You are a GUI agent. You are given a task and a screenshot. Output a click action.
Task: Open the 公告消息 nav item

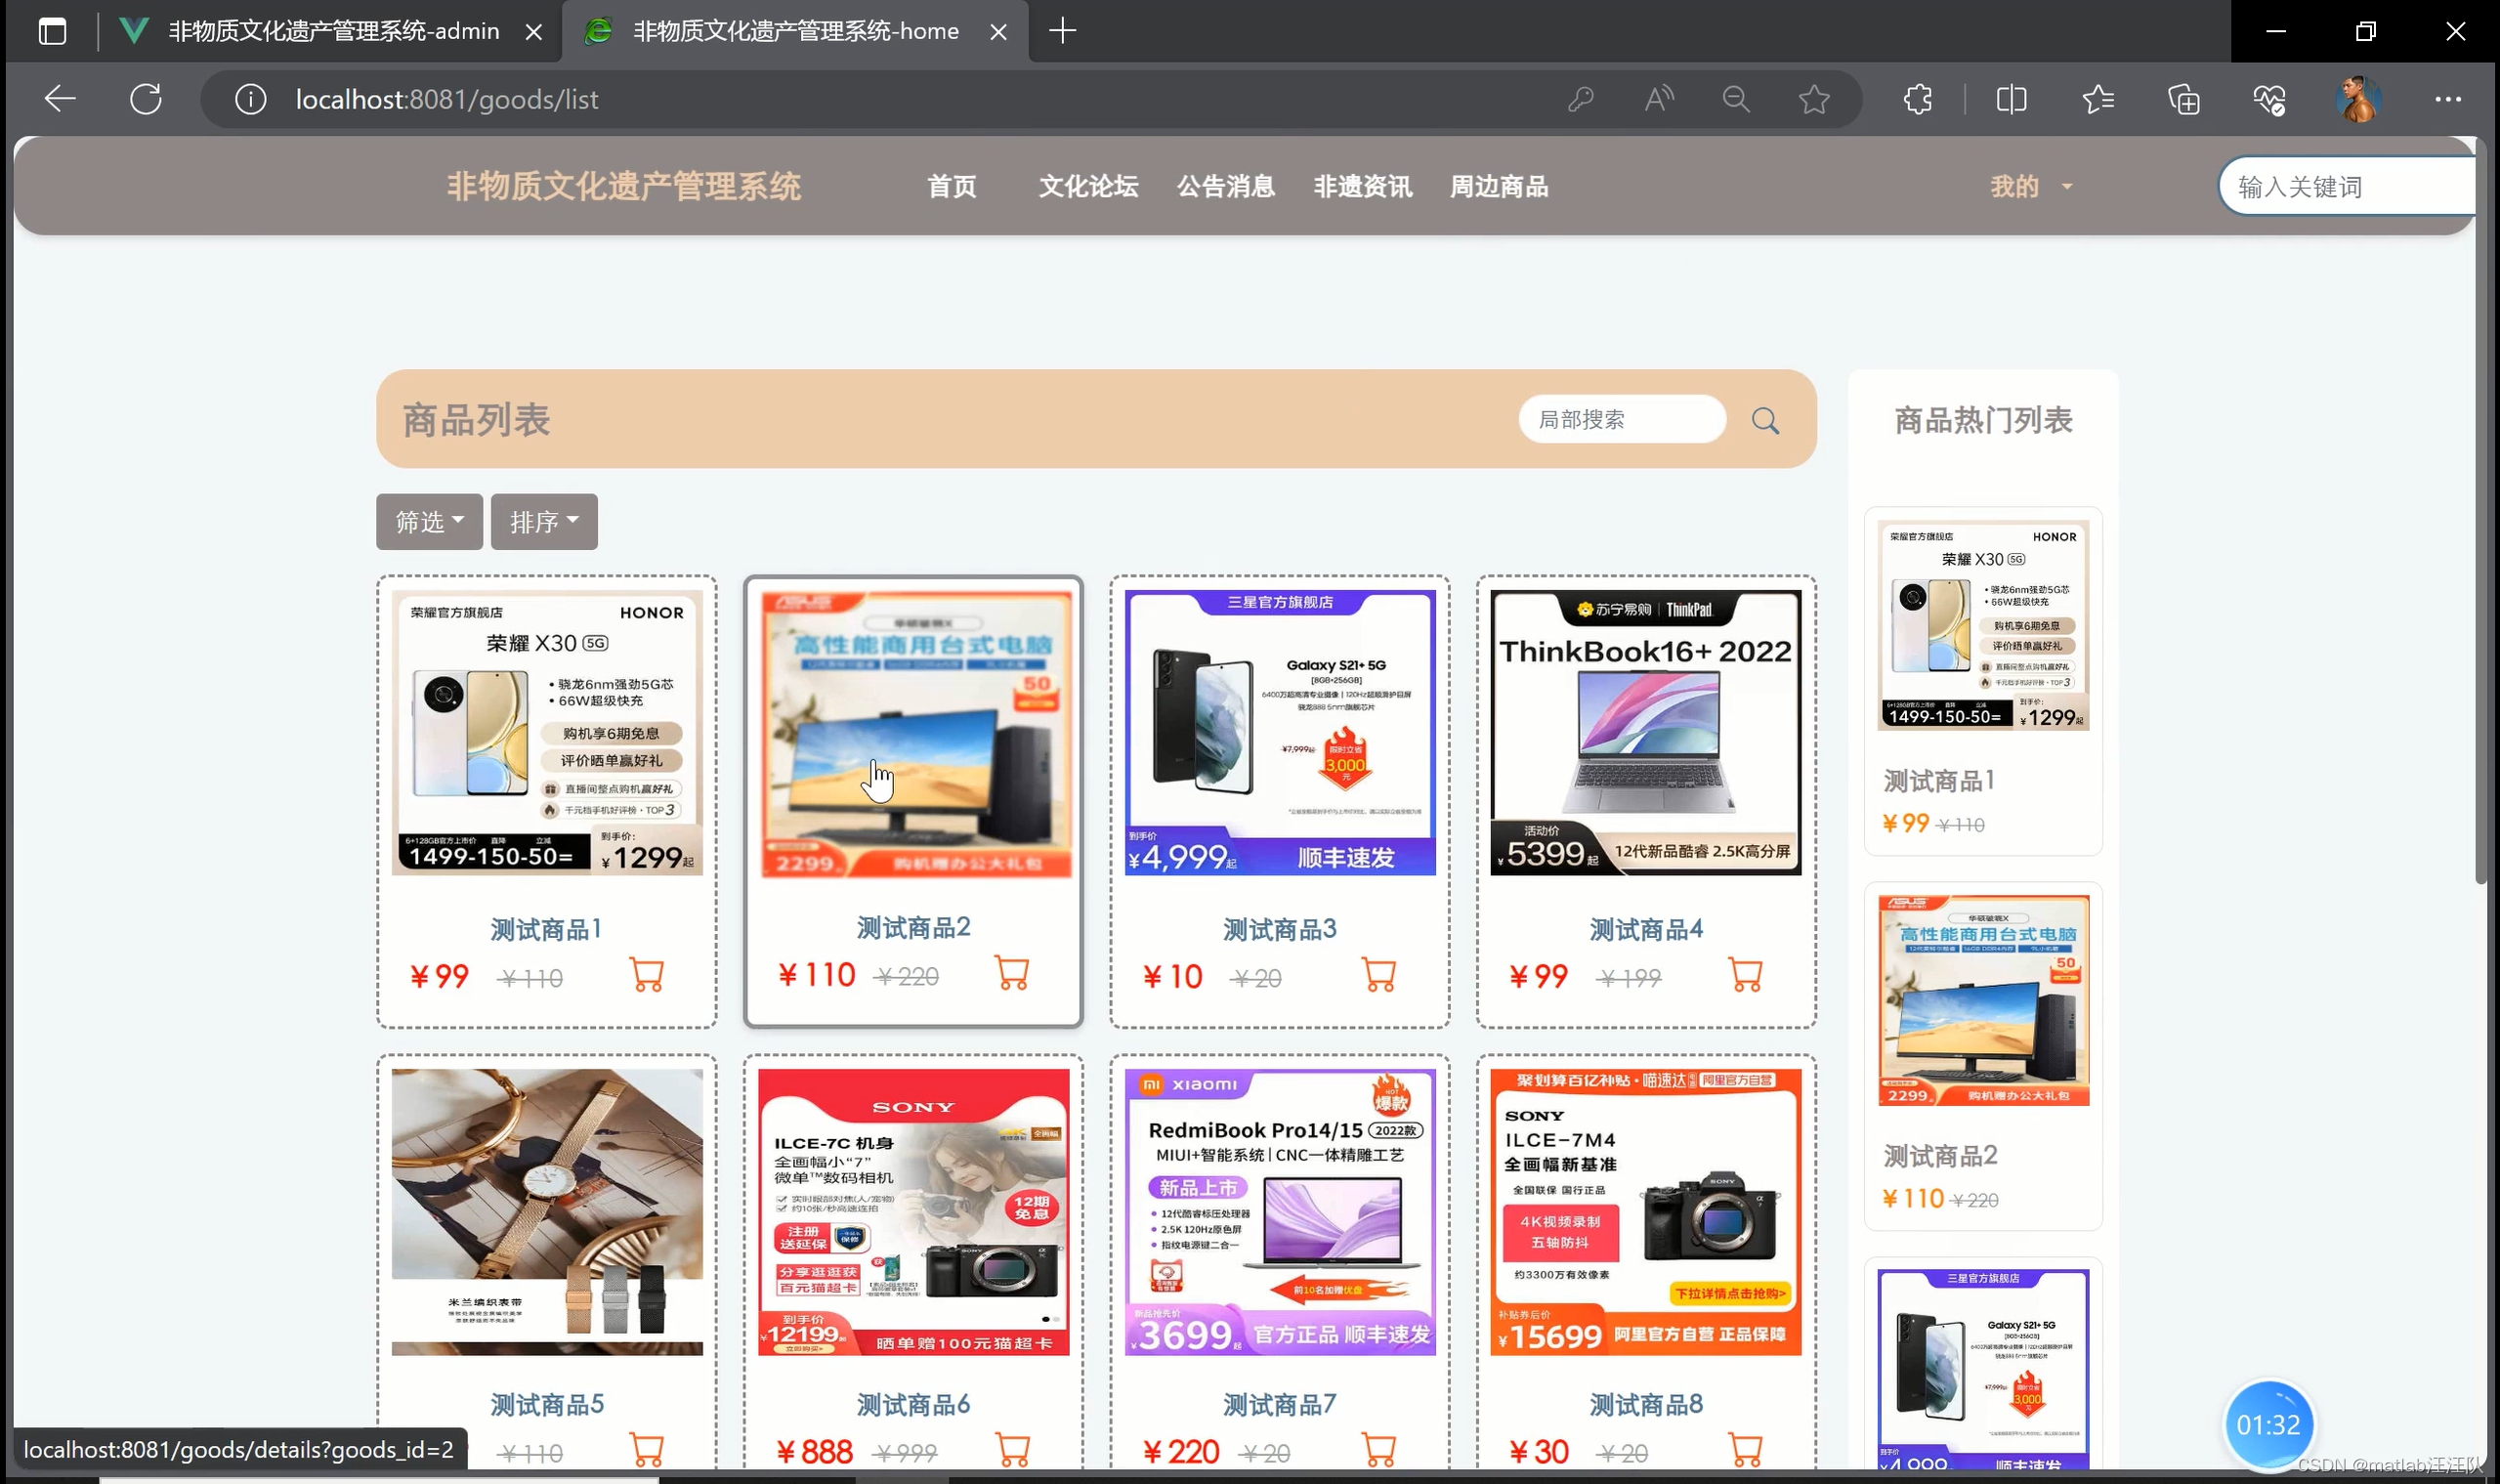[x=1226, y=187]
